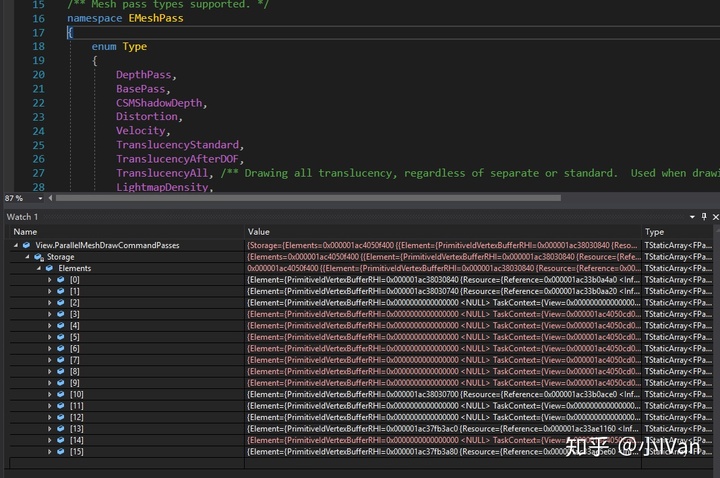Click the left arrow of horizontal scrollbar
Image resolution: width=720 pixels, height=478 pixels.
[x=51, y=198]
